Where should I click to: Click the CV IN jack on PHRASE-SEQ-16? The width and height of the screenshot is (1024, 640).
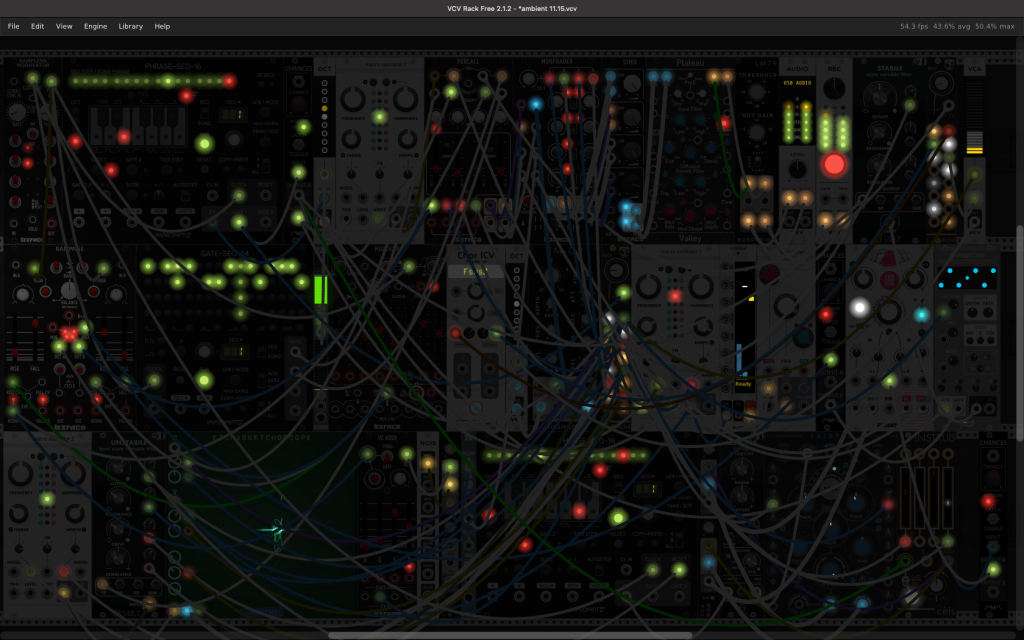(x=212, y=195)
